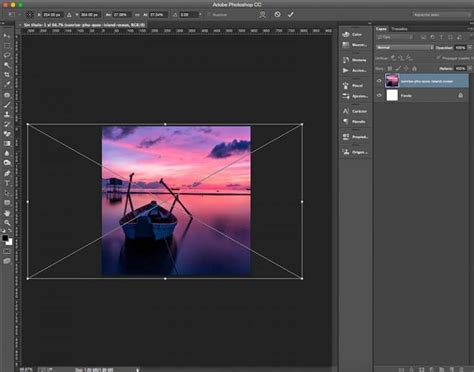Open the workspace switcher dropdown
Viewport: 474px width, 372px height.
pos(441,15)
